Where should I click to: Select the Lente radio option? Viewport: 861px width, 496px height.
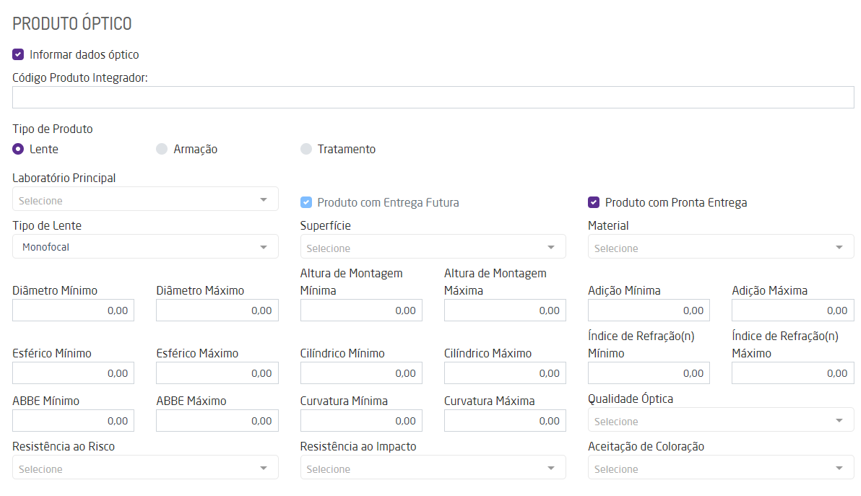coord(18,149)
